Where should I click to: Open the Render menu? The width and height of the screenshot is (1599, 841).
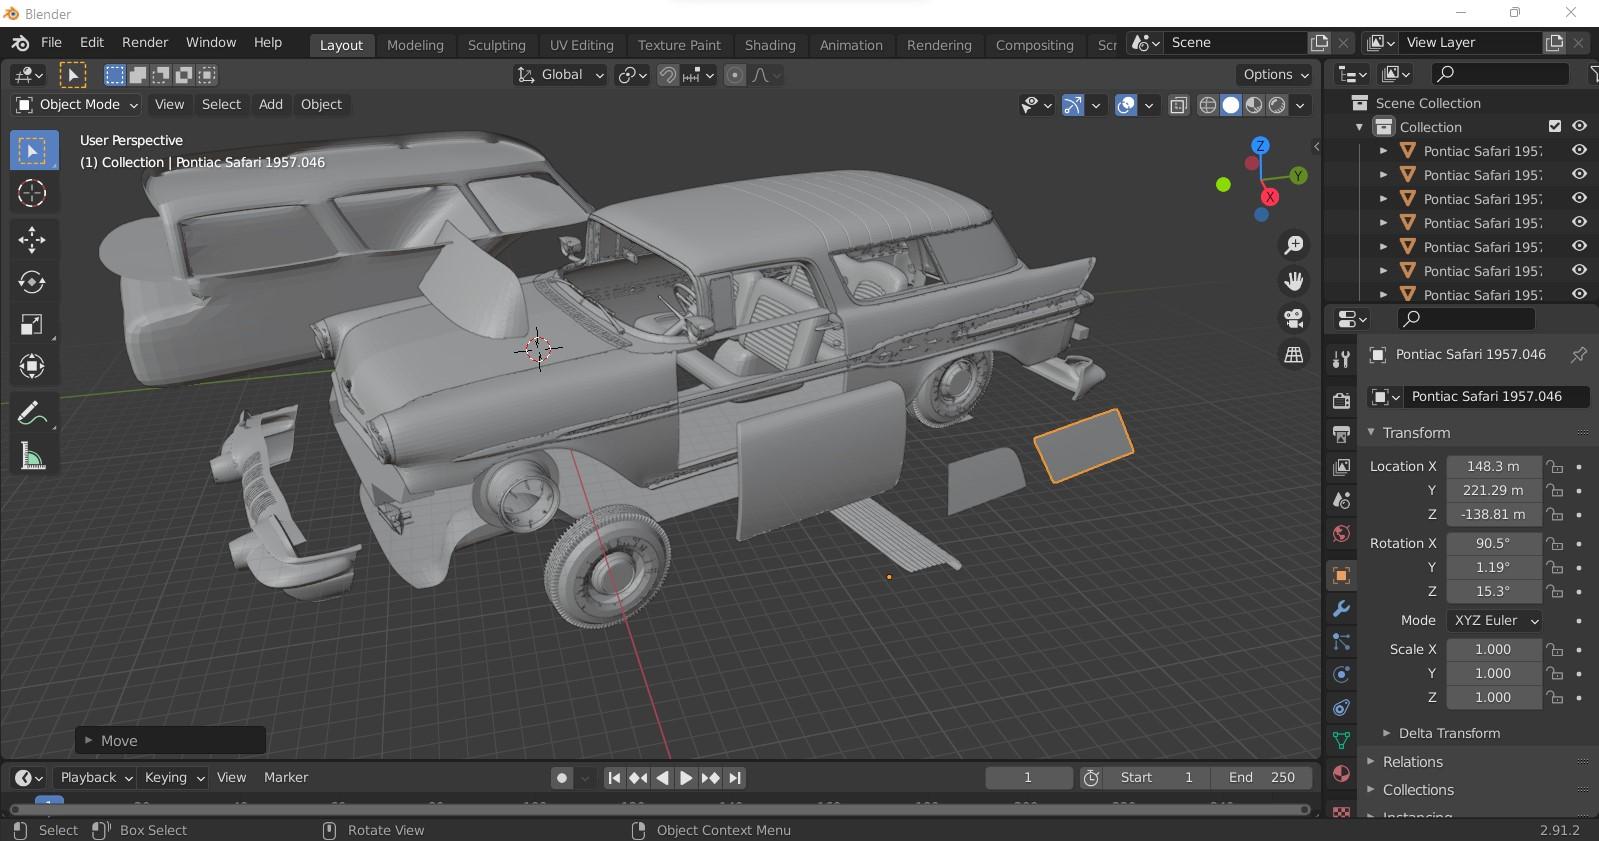pos(145,43)
